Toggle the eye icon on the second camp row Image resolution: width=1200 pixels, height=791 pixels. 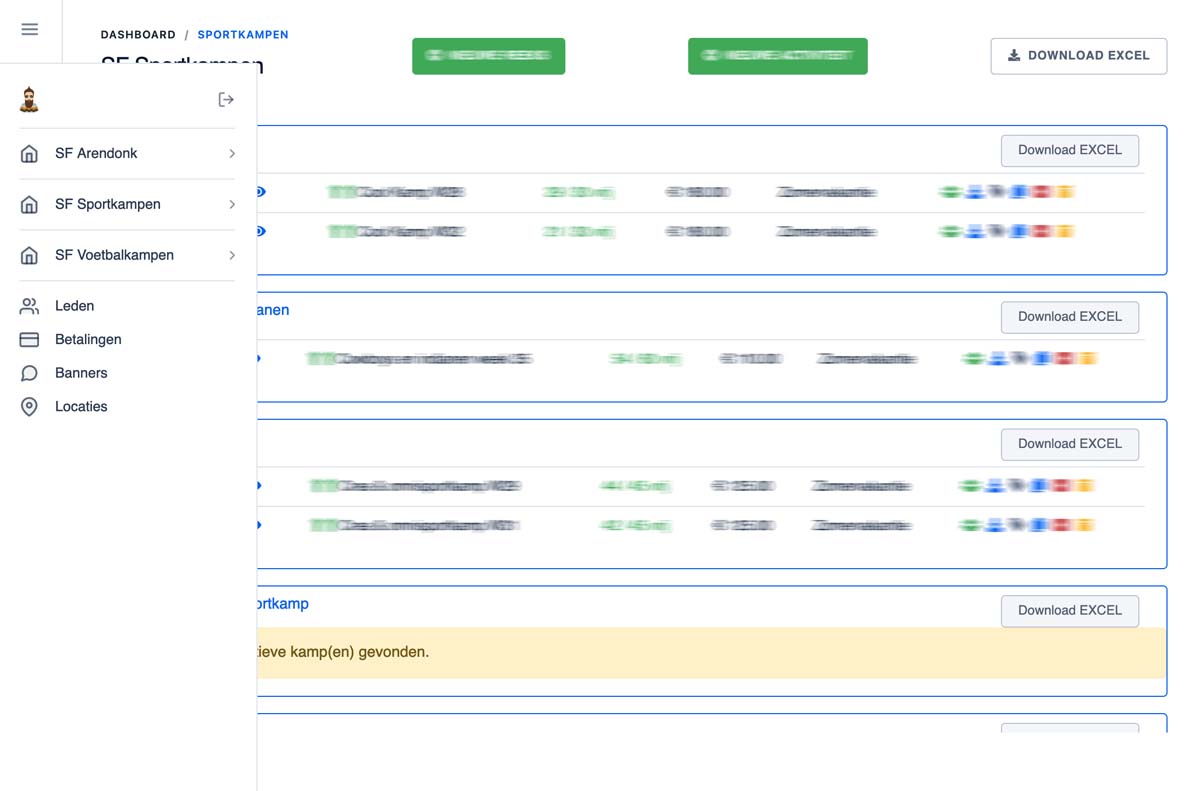pos(261,231)
